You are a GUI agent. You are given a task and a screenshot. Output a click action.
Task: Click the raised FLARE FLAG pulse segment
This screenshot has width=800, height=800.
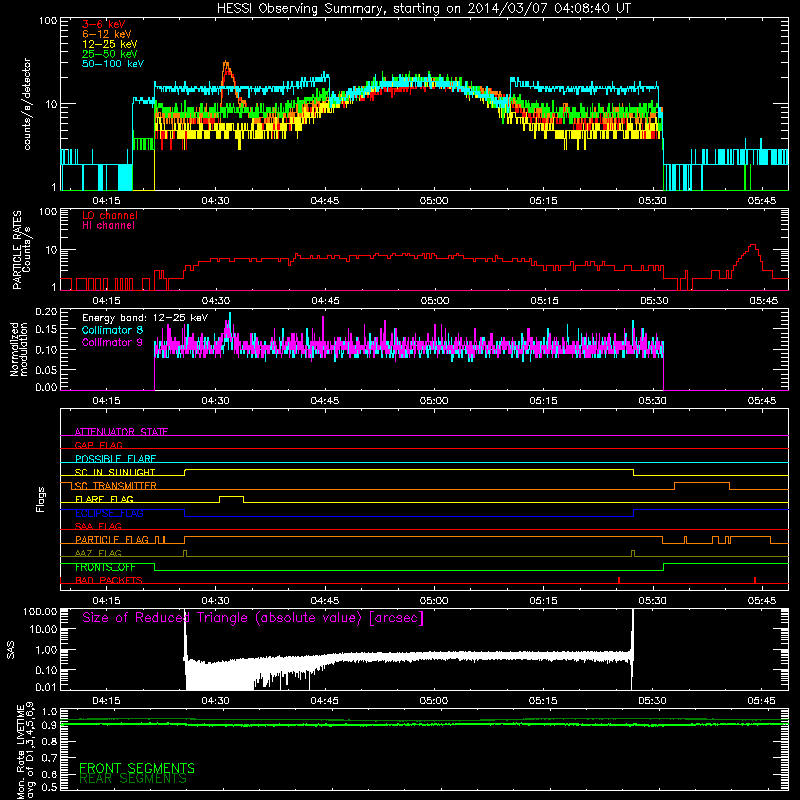[x=231, y=496]
